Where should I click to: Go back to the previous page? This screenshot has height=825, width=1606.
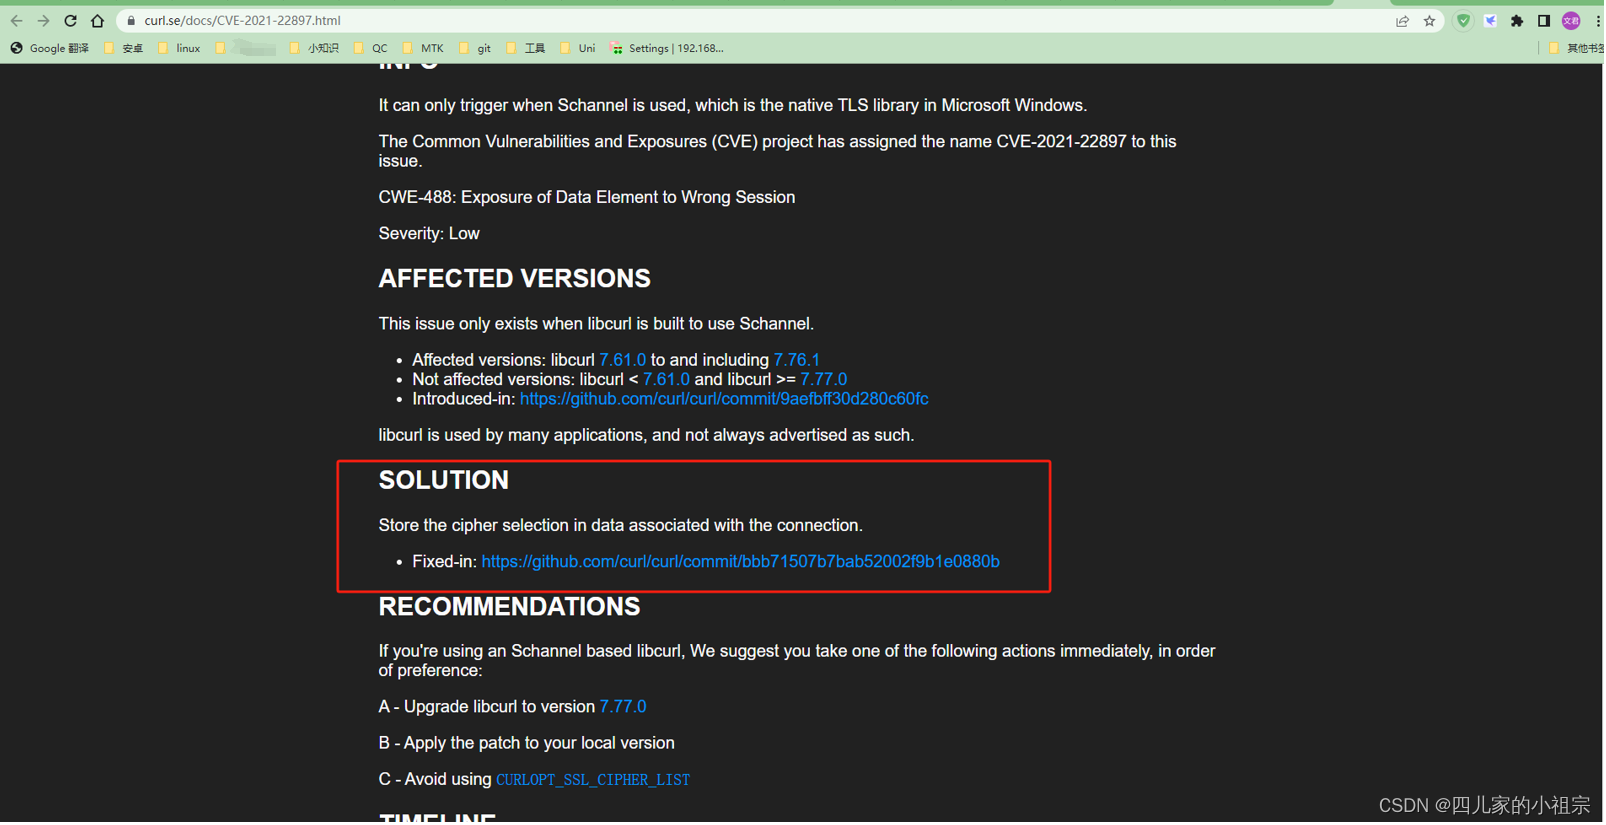[16, 20]
